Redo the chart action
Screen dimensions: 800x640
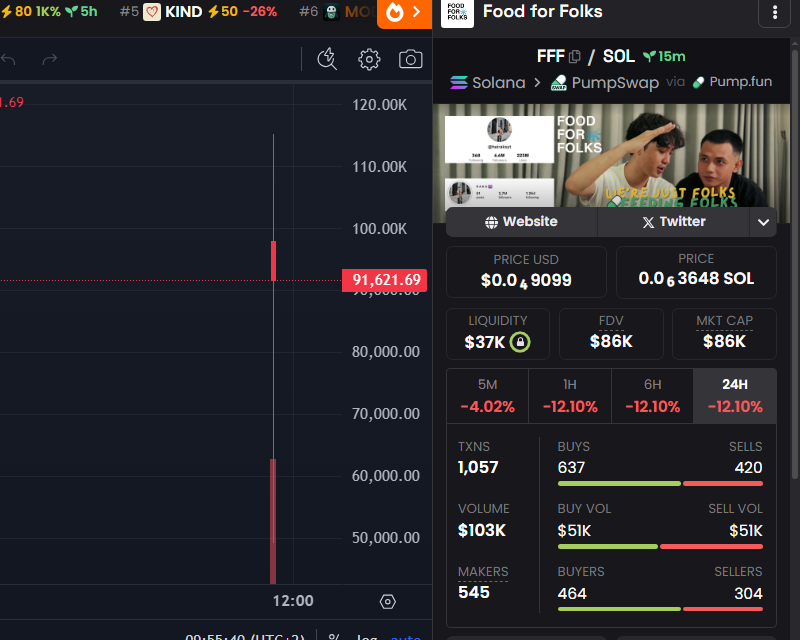pos(49,59)
